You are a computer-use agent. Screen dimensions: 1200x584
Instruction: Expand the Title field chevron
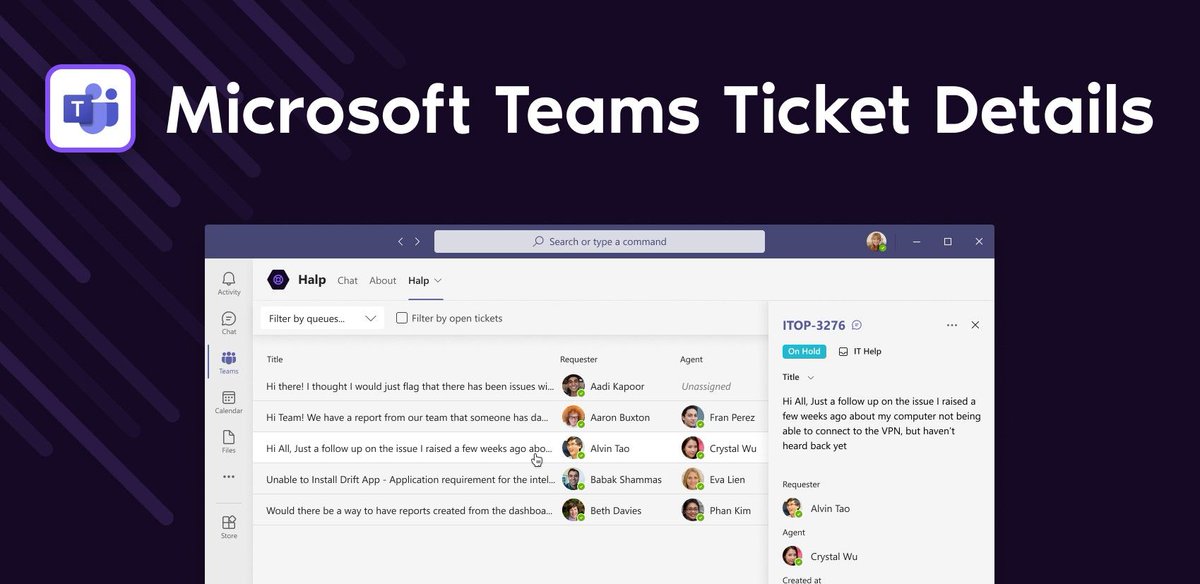pyautogui.click(x=810, y=378)
